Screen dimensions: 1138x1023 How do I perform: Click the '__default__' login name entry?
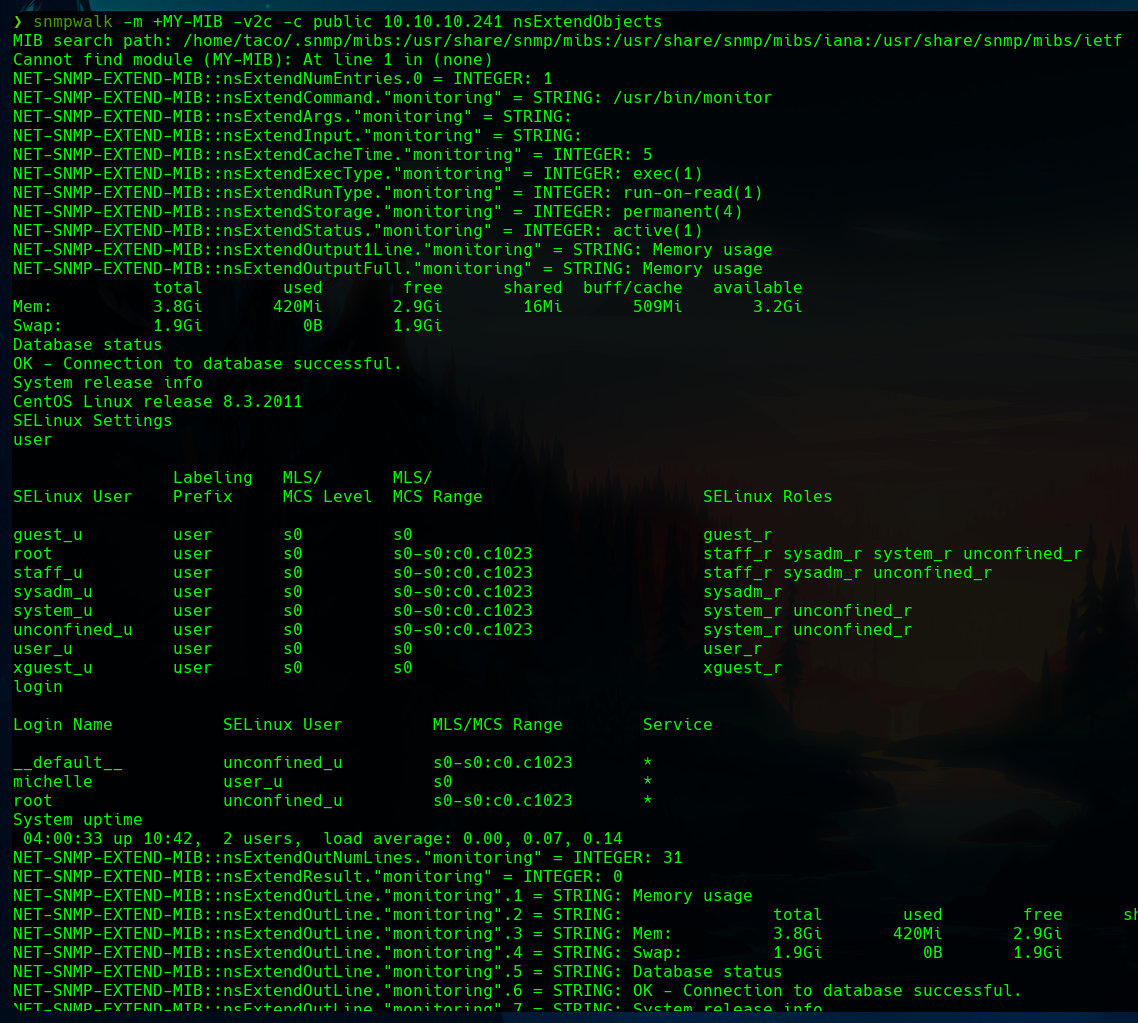pyautogui.click(x=67, y=763)
